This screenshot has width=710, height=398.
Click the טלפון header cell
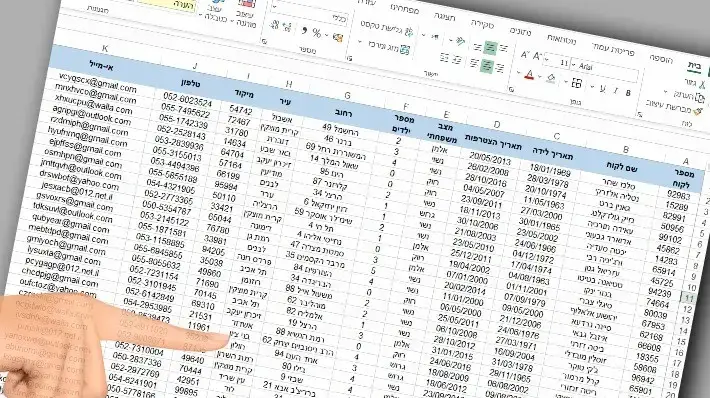point(190,83)
